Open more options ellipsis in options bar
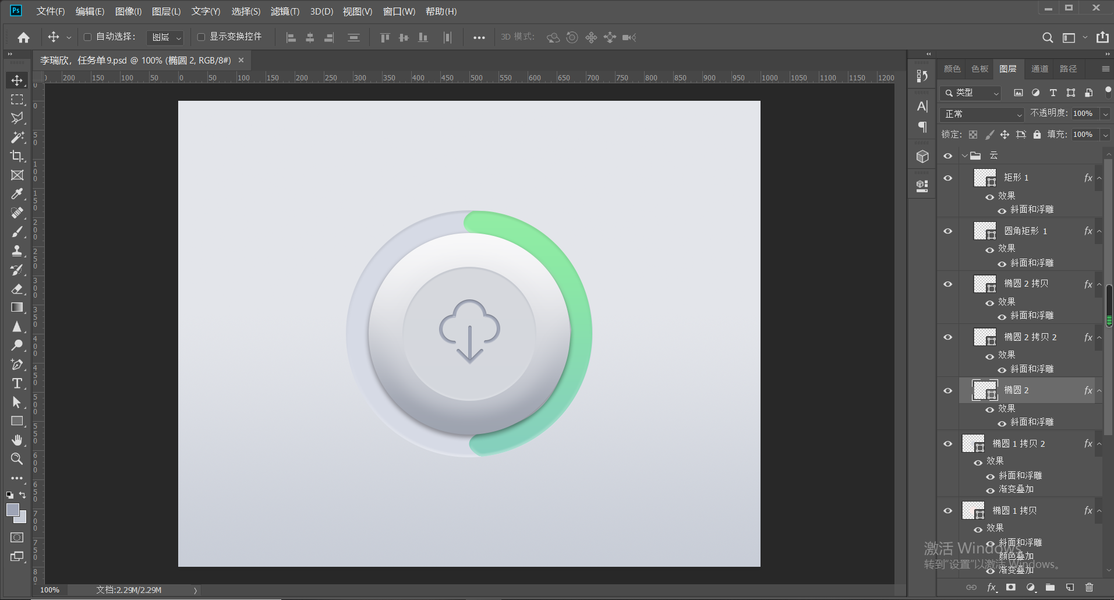 [x=479, y=38]
